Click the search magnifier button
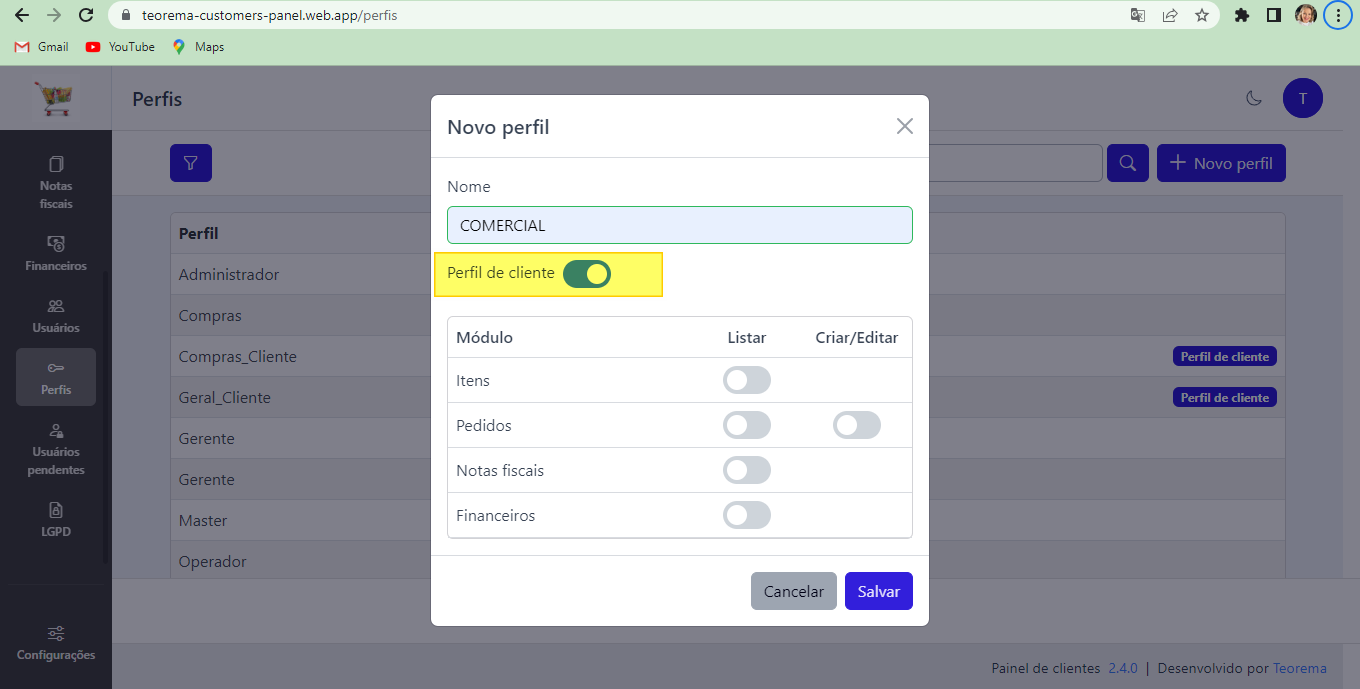Image resolution: width=1360 pixels, height=689 pixels. tap(1128, 163)
